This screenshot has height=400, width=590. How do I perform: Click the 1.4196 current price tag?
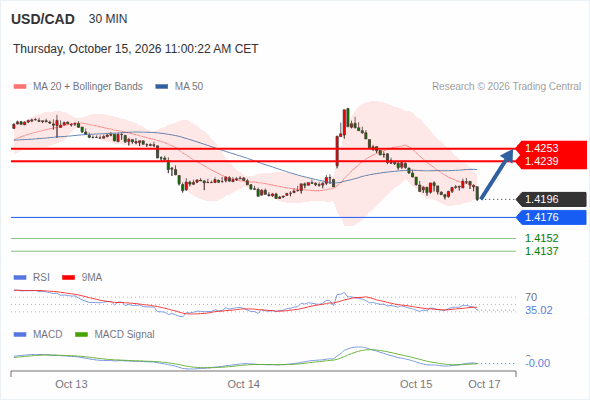click(x=552, y=199)
